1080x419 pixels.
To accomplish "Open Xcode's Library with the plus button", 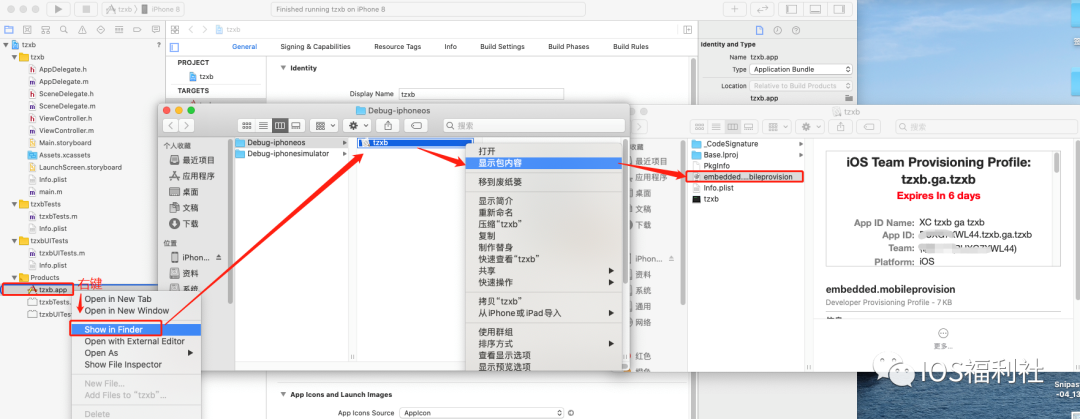I will coord(734,9).
